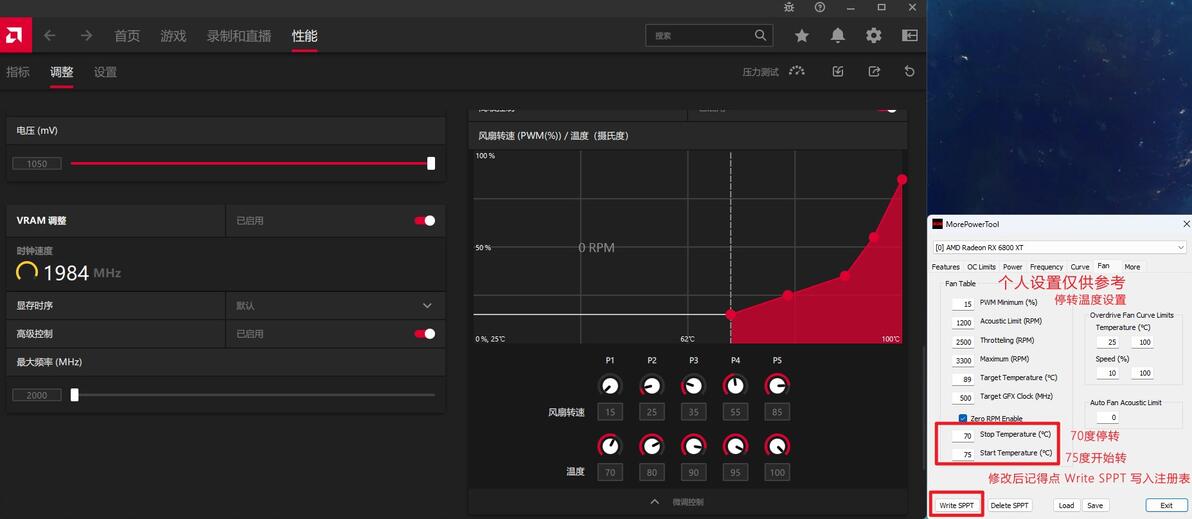Click the 电压 (mV) slider handle
1192x519 pixels.
pos(431,163)
